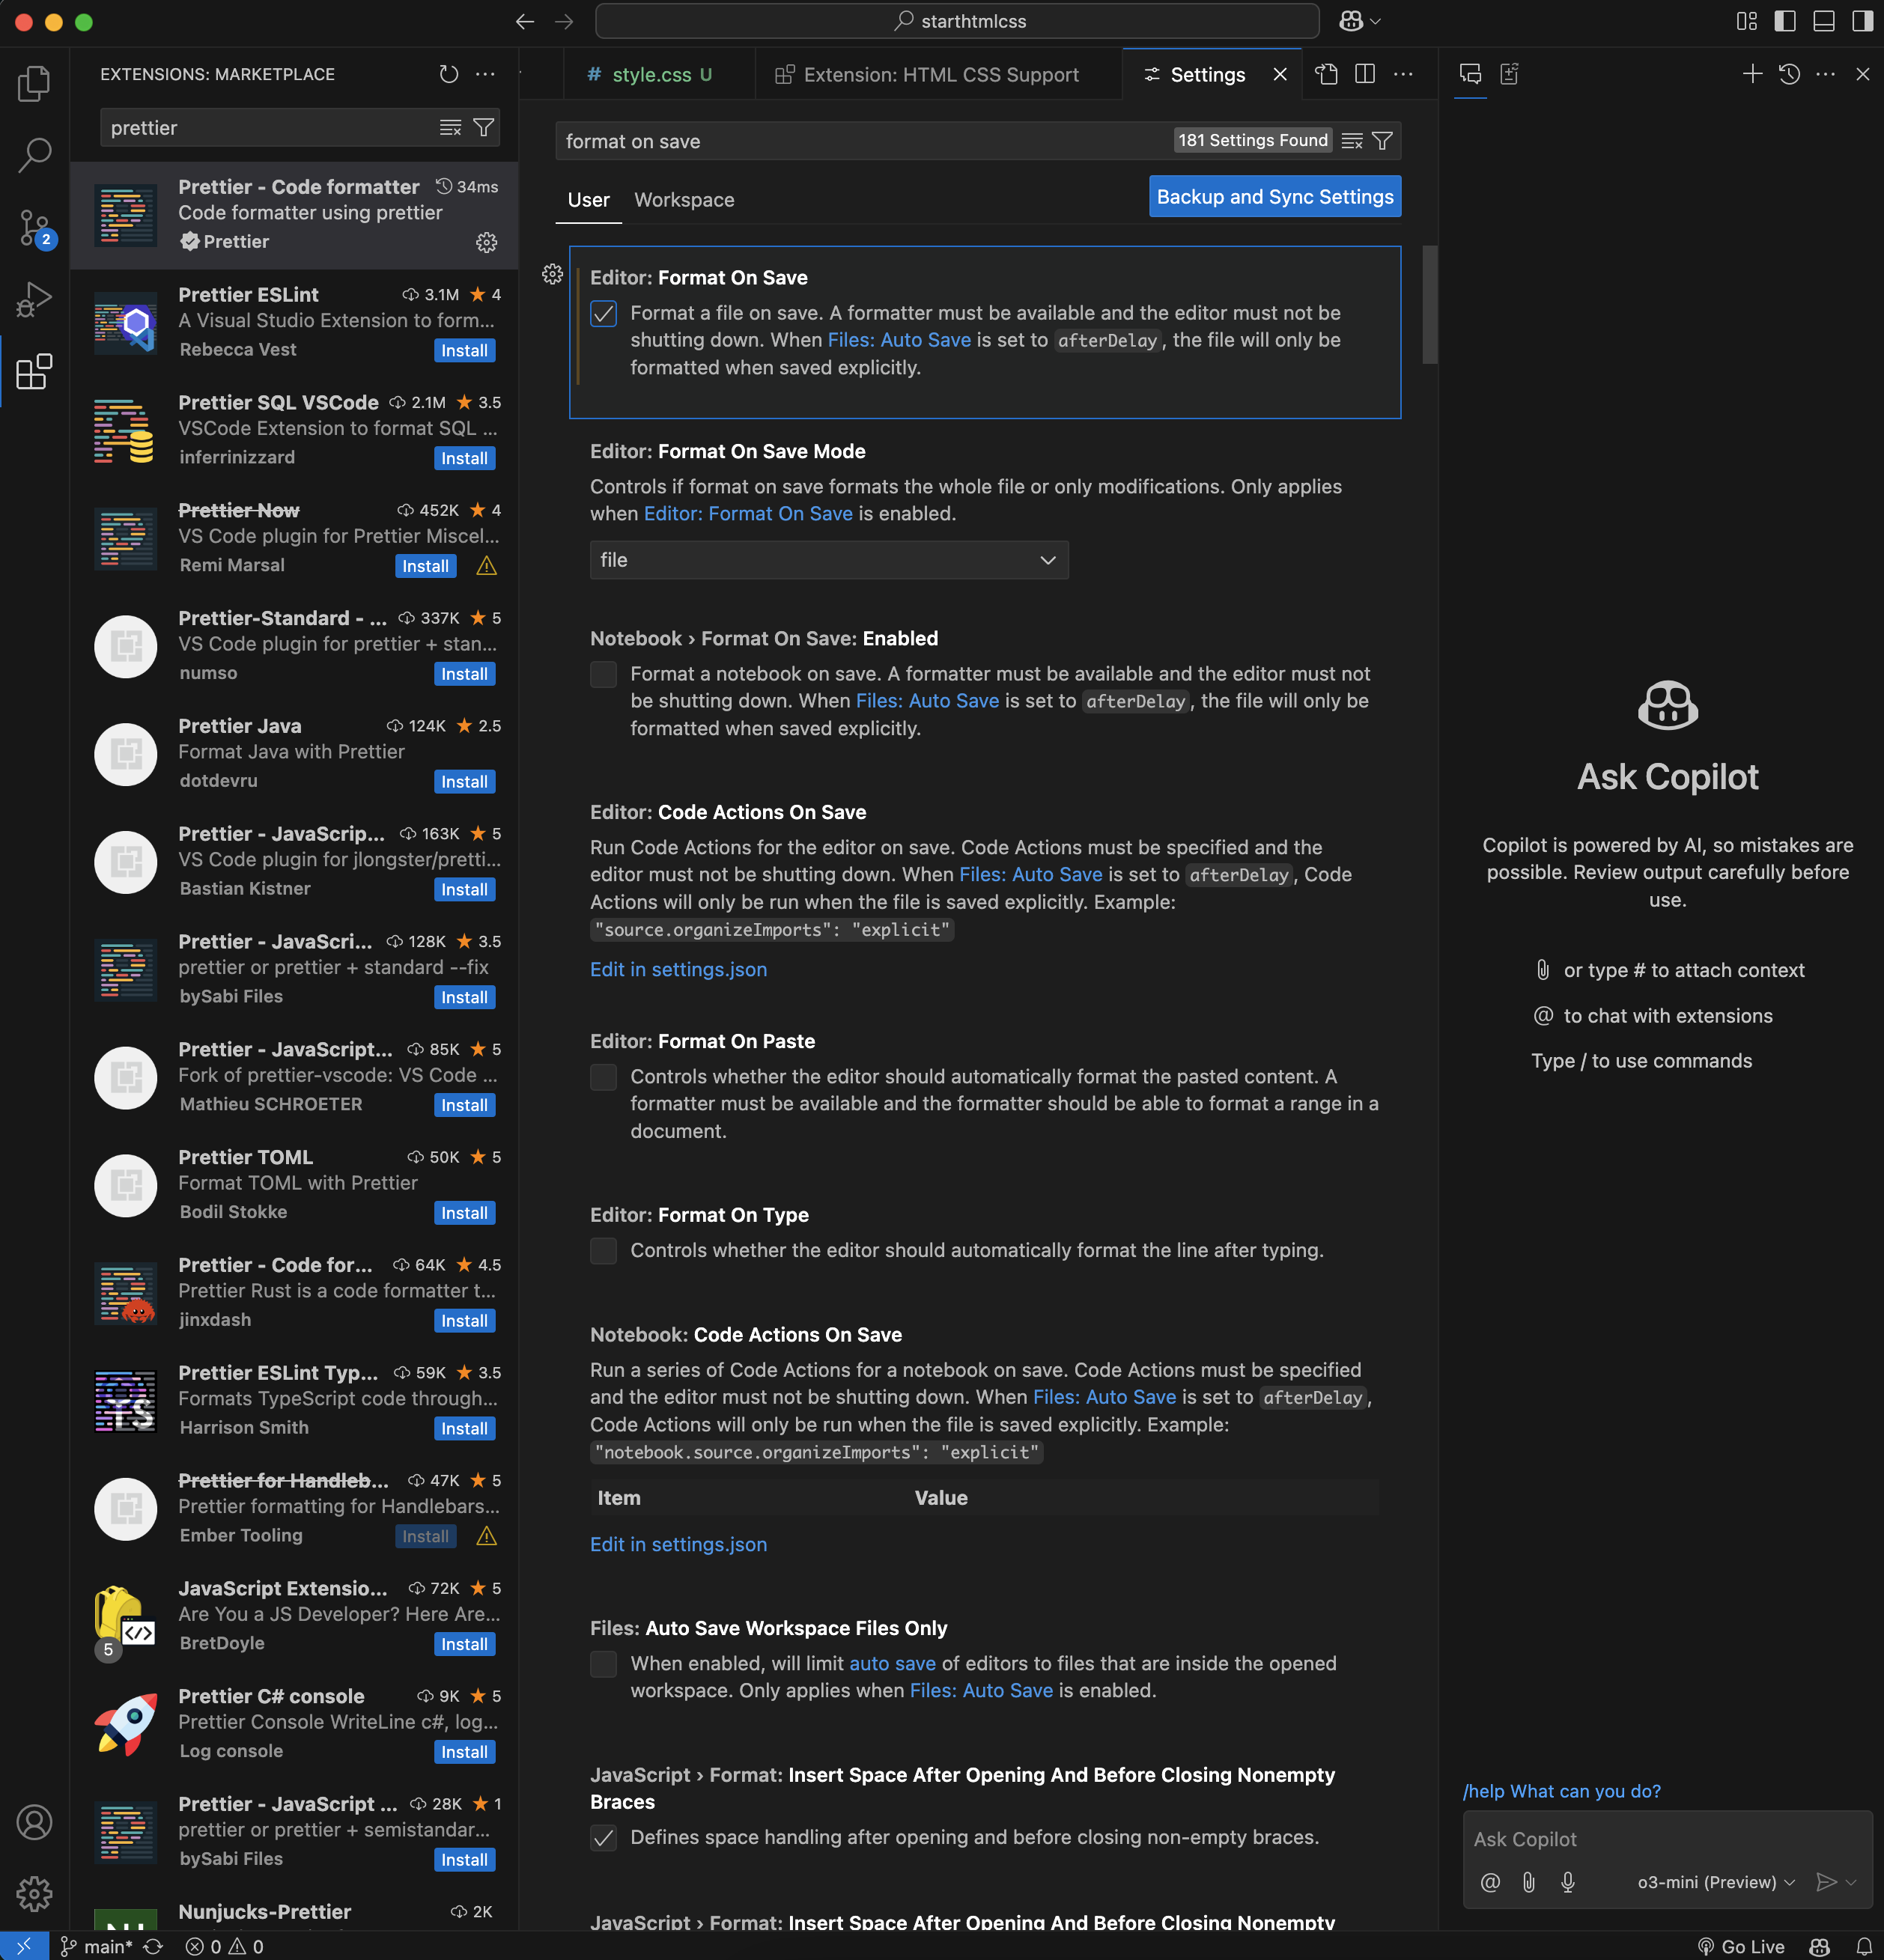Enable Editor Format On Type checkbox
Image resolution: width=1884 pixels, height=1960 pixels.
[604, 1251]
